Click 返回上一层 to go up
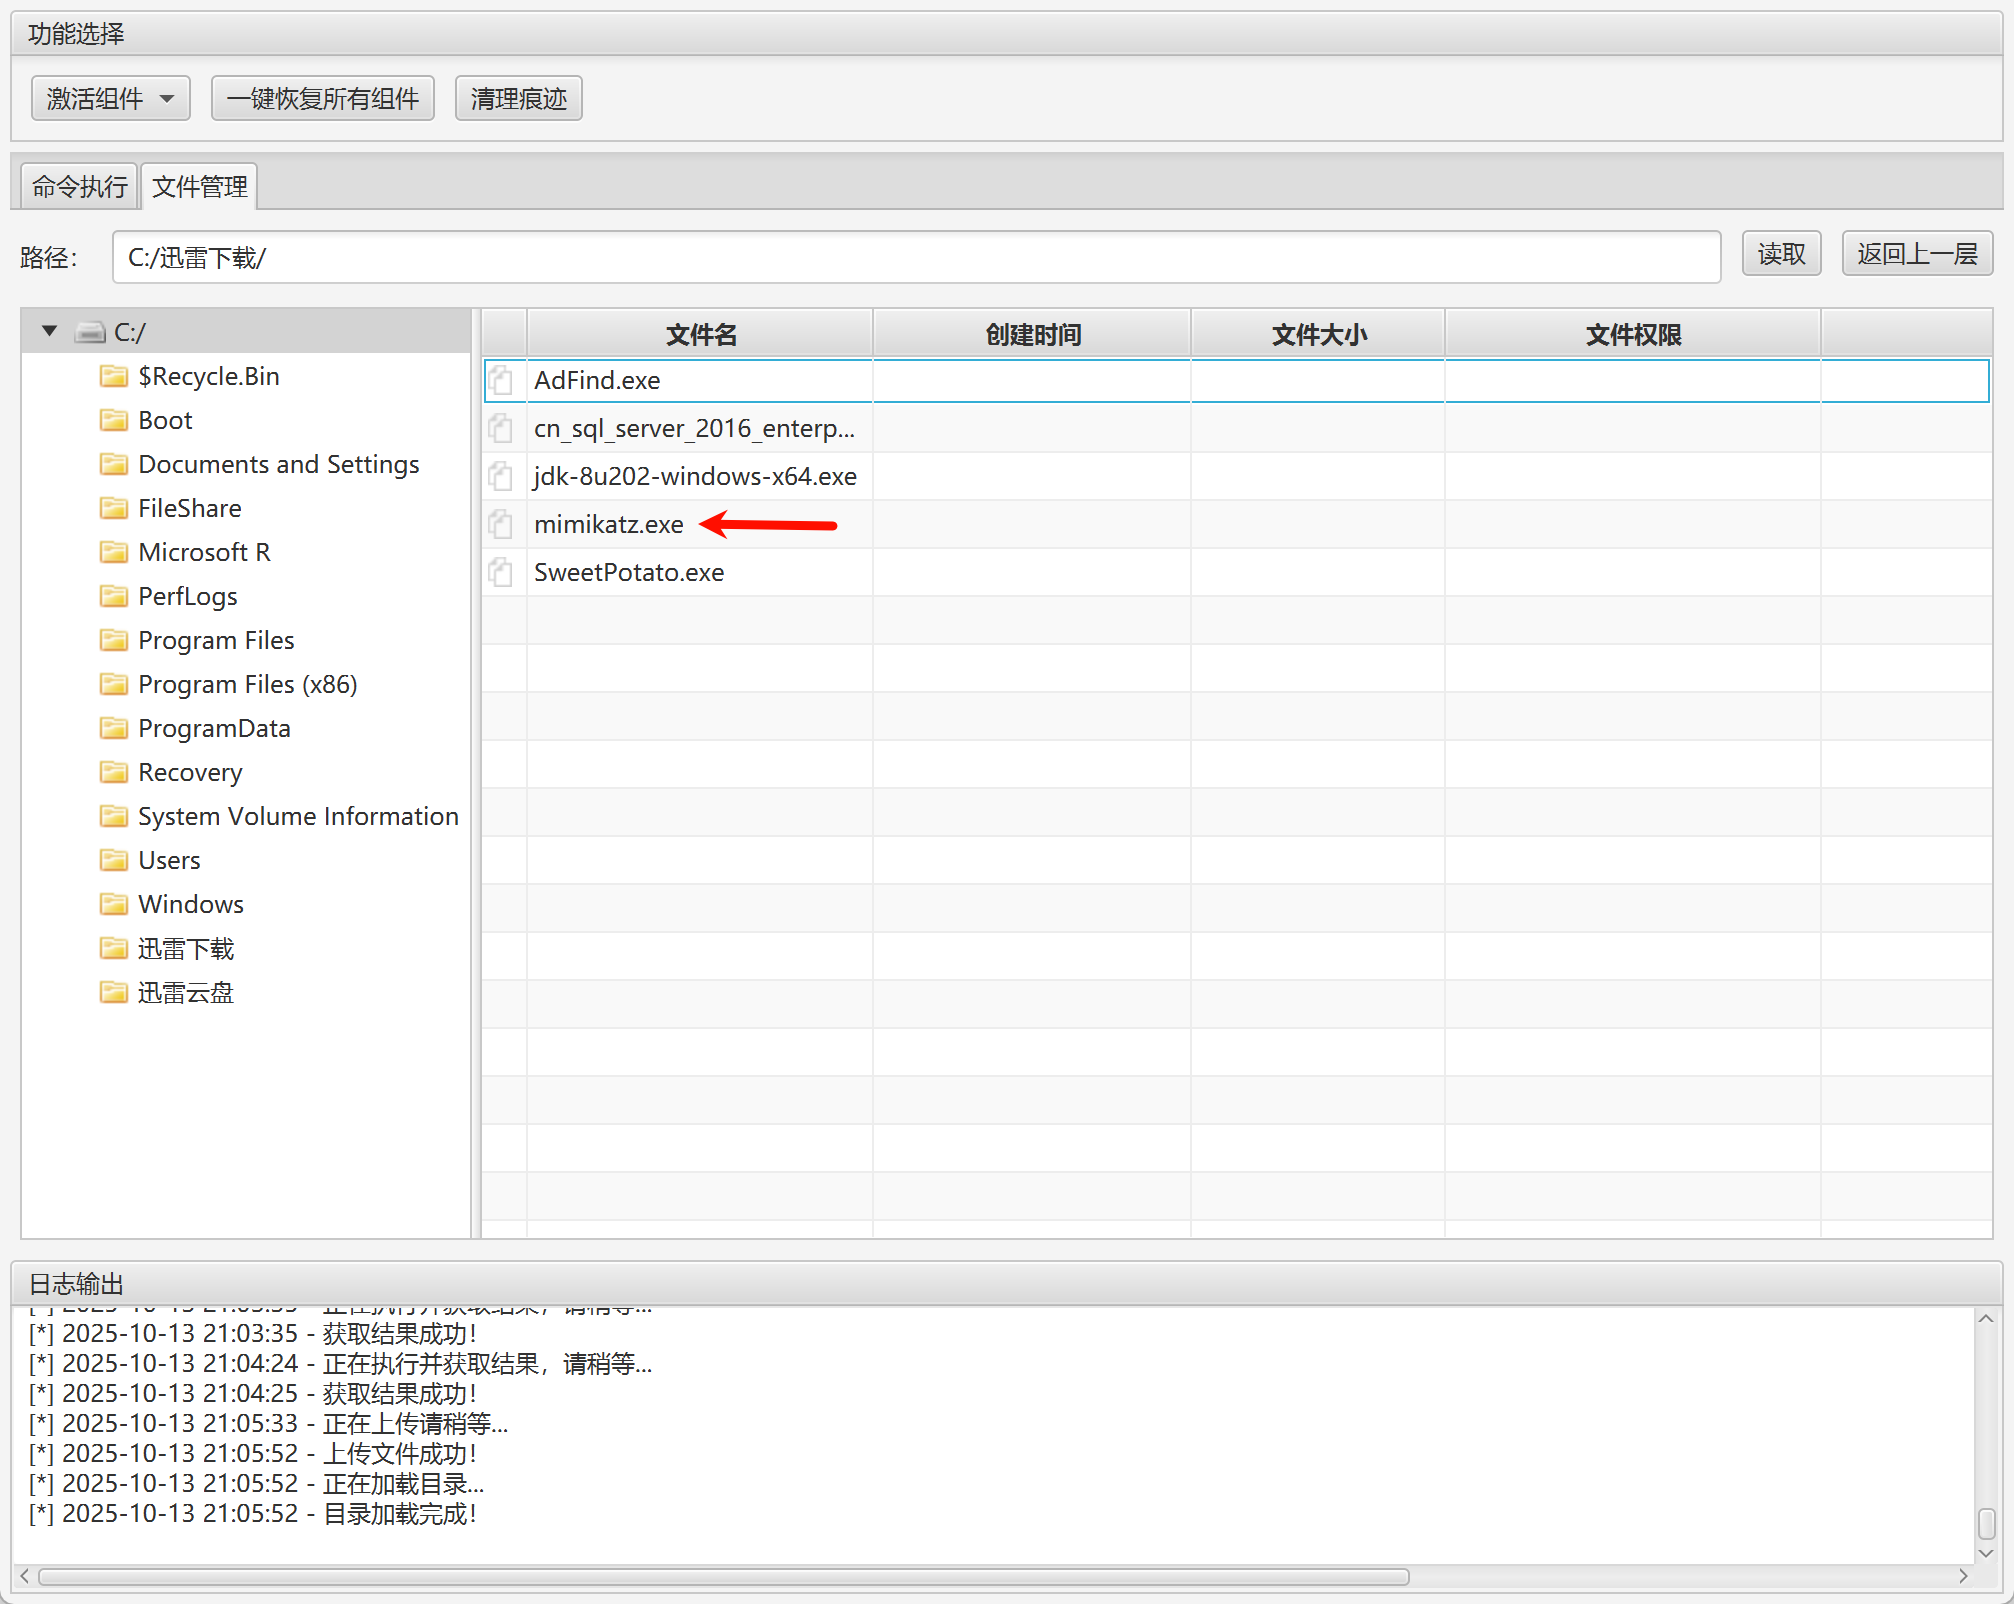 click(1916, 254)
